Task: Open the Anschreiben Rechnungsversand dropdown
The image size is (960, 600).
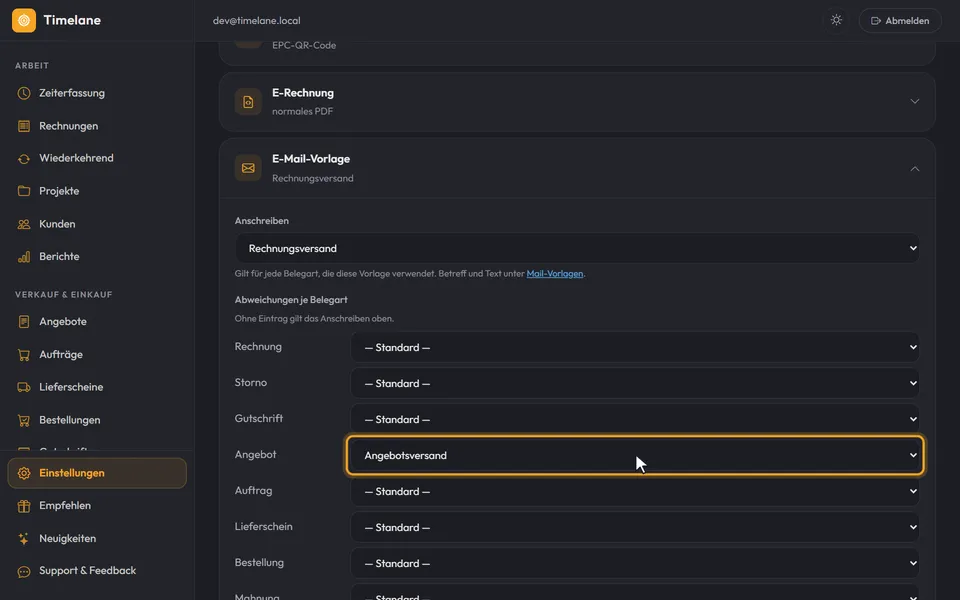Action: 577,249
